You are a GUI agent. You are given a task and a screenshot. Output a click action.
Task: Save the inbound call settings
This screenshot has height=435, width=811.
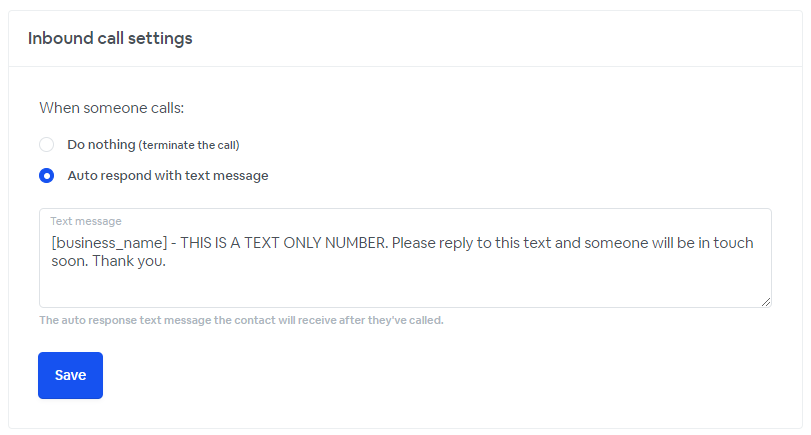click(70, 375)
